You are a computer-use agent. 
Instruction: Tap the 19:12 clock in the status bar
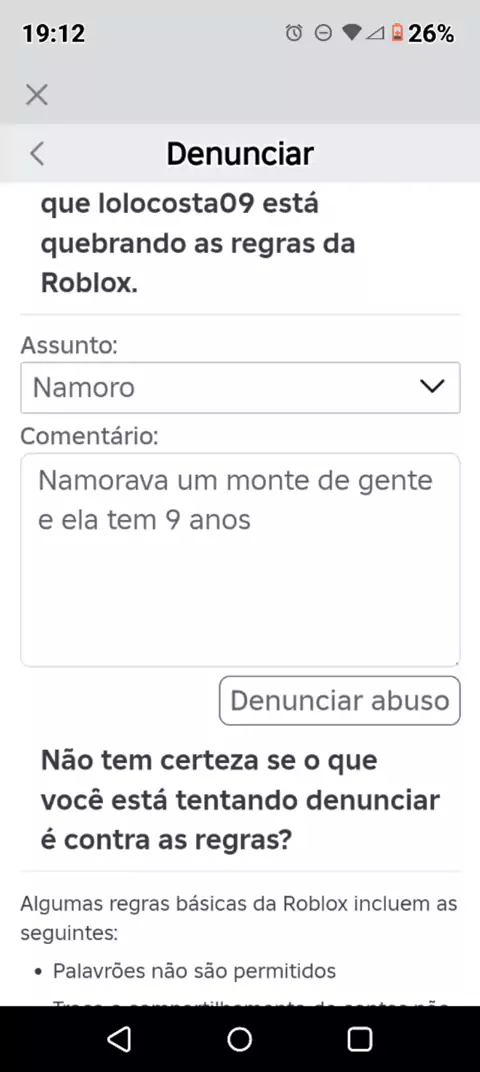pyautogui.click(x=54, y=34)
